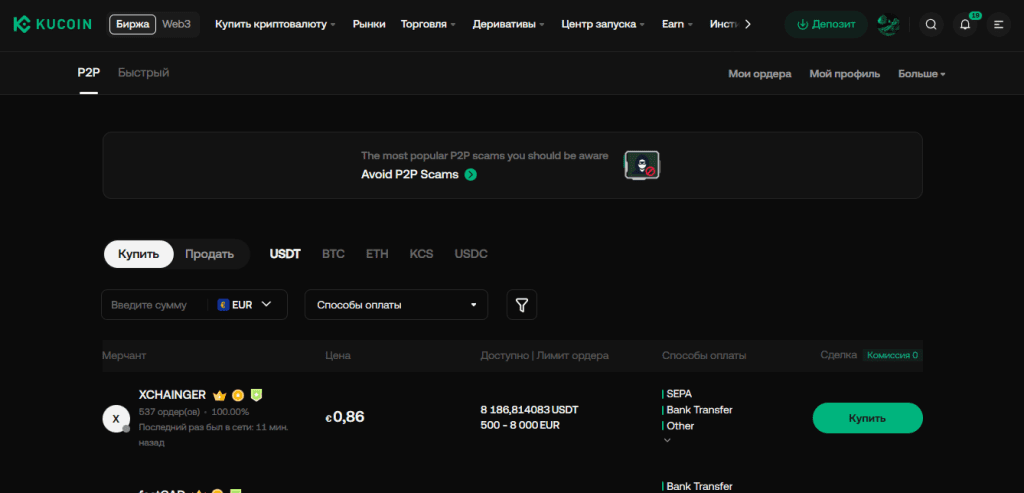Select the Купить side toggle
Screen dimensions: 1024x493
(138, 255)
